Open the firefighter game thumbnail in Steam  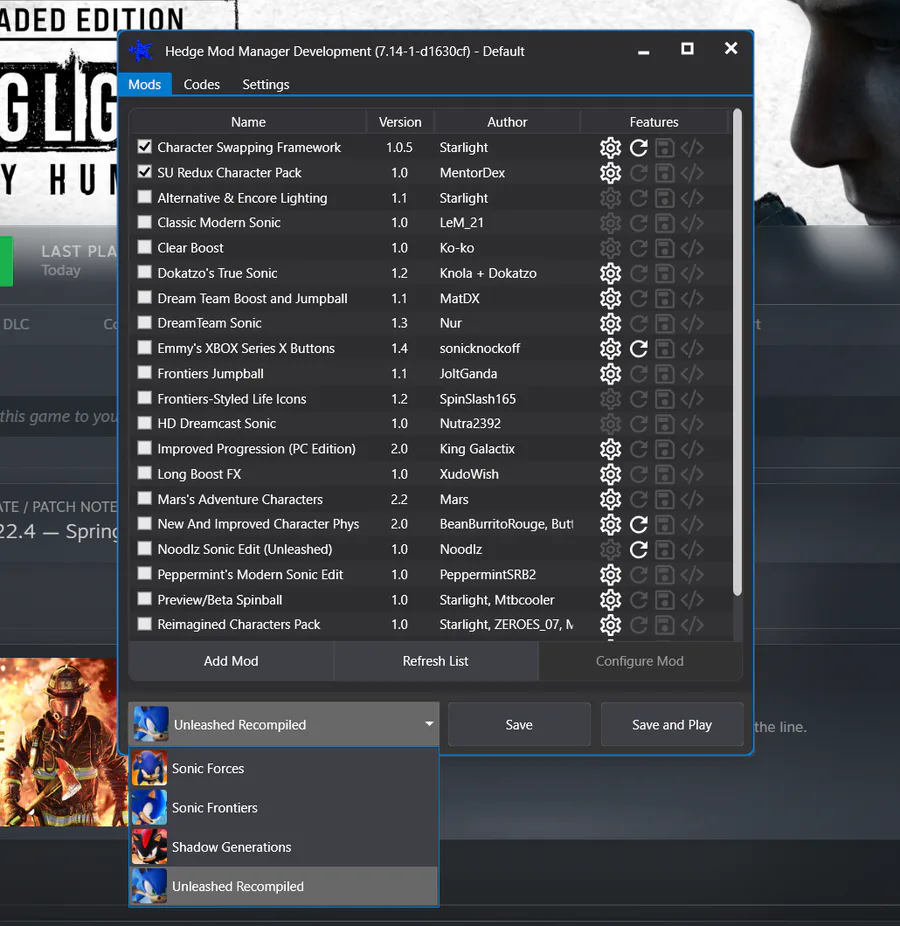pyautogui.click(x=63, y=742)
